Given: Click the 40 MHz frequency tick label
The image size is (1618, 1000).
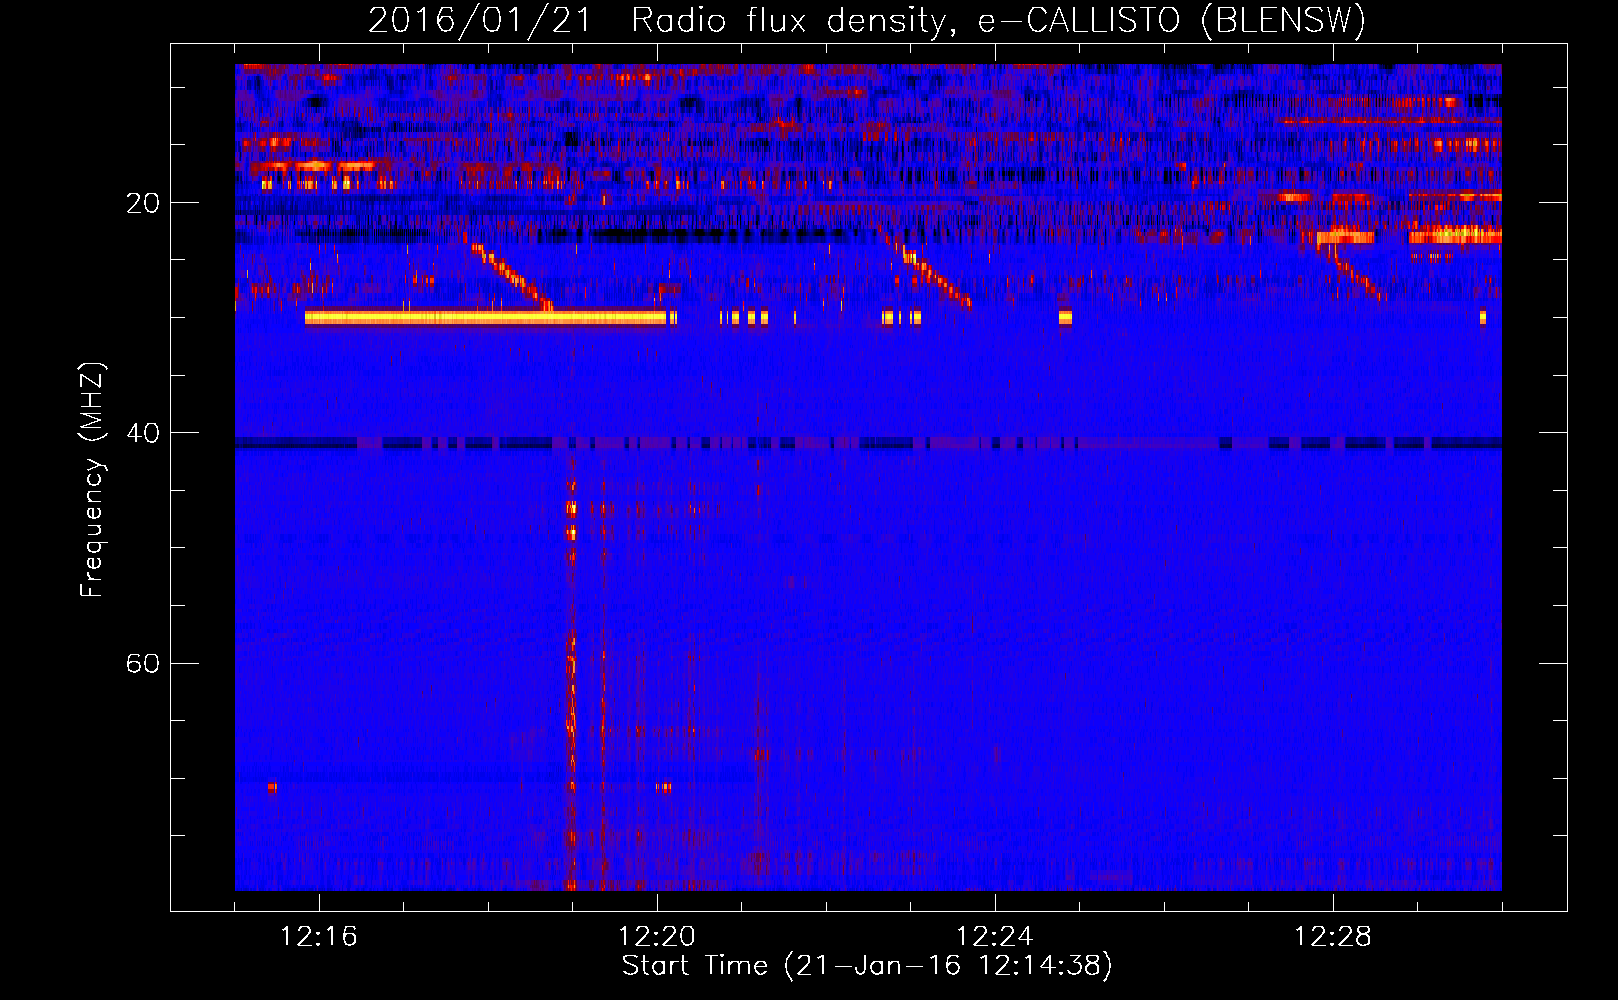Looking at the screenshot, I should pos(142,433).
